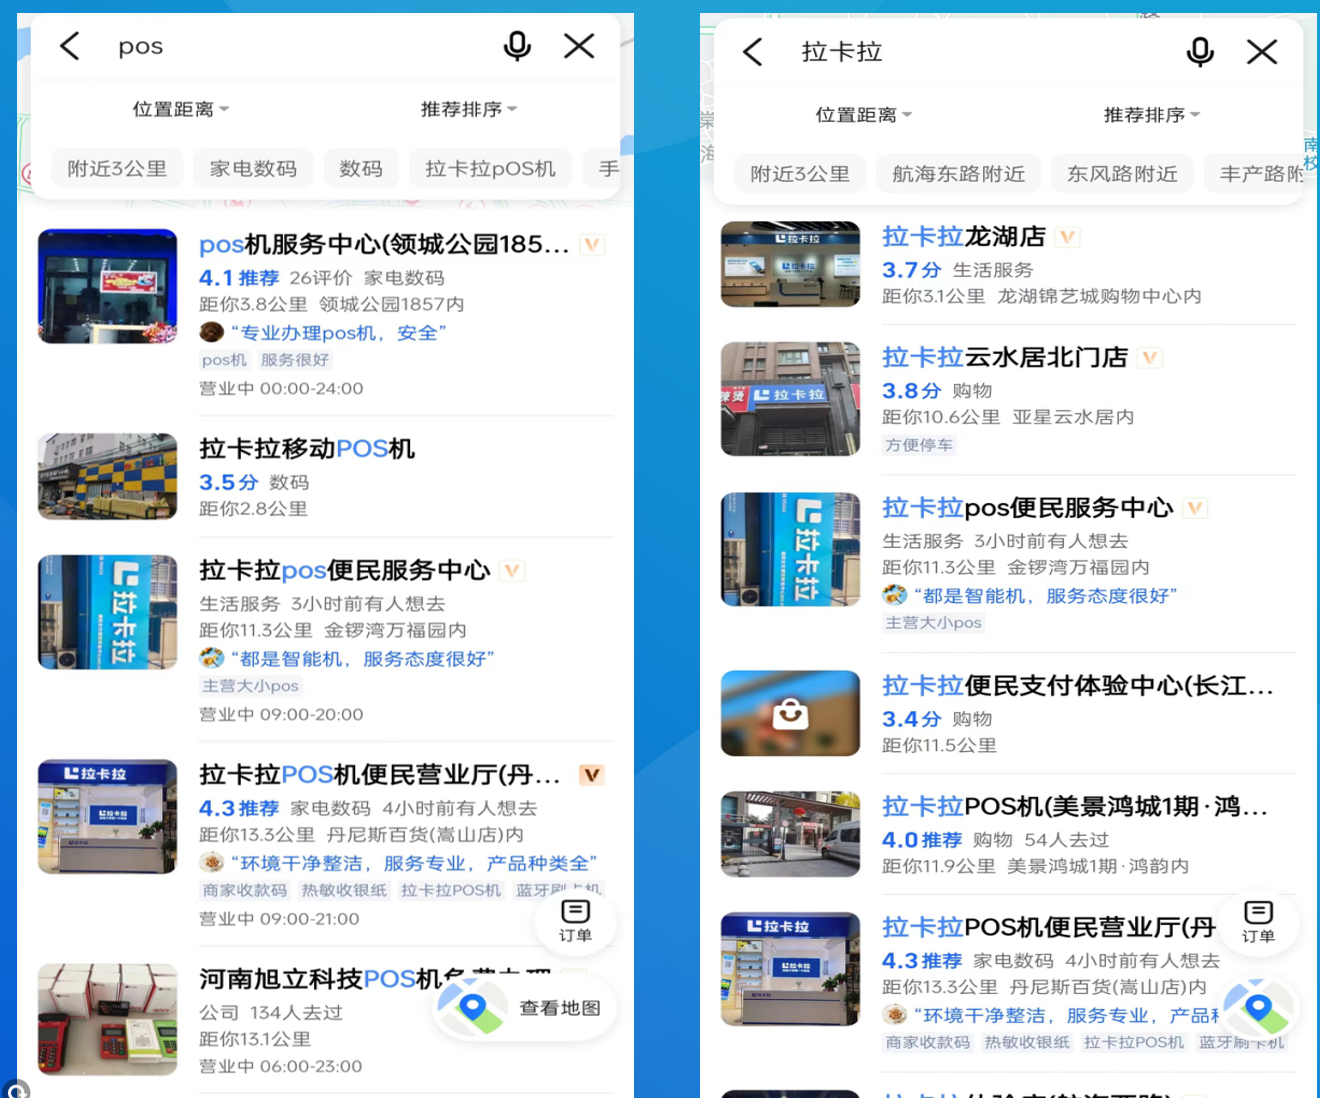The image size is (1320, 1098).
Task: Open the 推荐排序 sorting dropdown
Action: tap(467, 109)
